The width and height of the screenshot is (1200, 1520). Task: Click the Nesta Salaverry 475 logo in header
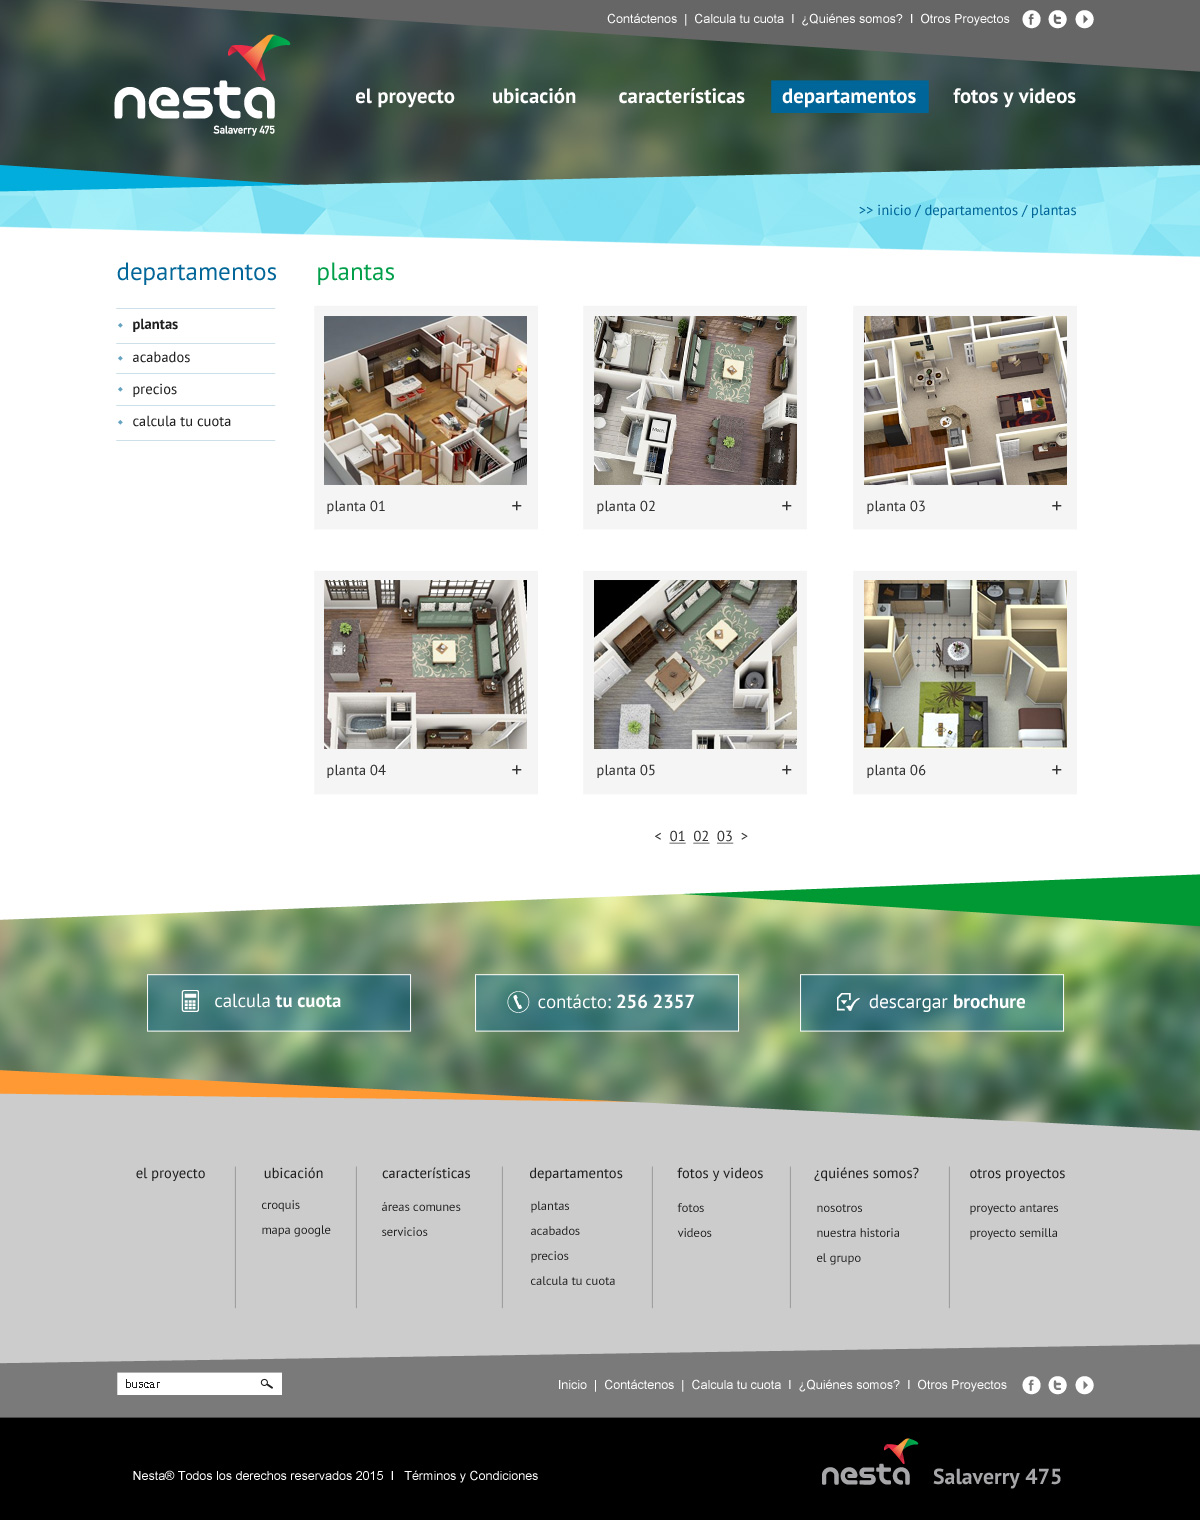pyautogui.click(x=201, y=86)
